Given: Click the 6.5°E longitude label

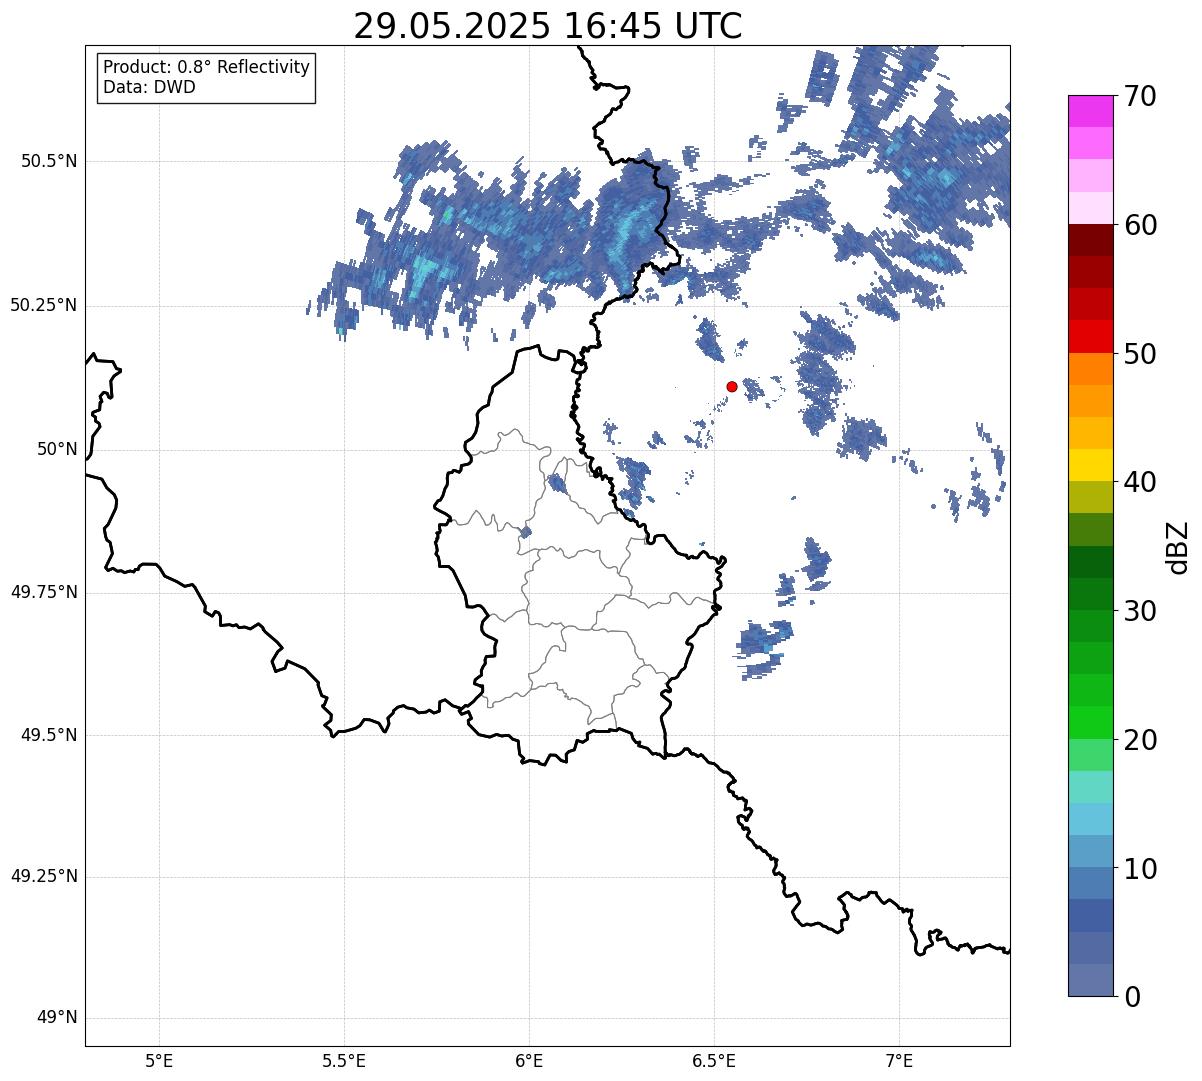Looking at the screenshot, I should 714,1060.
